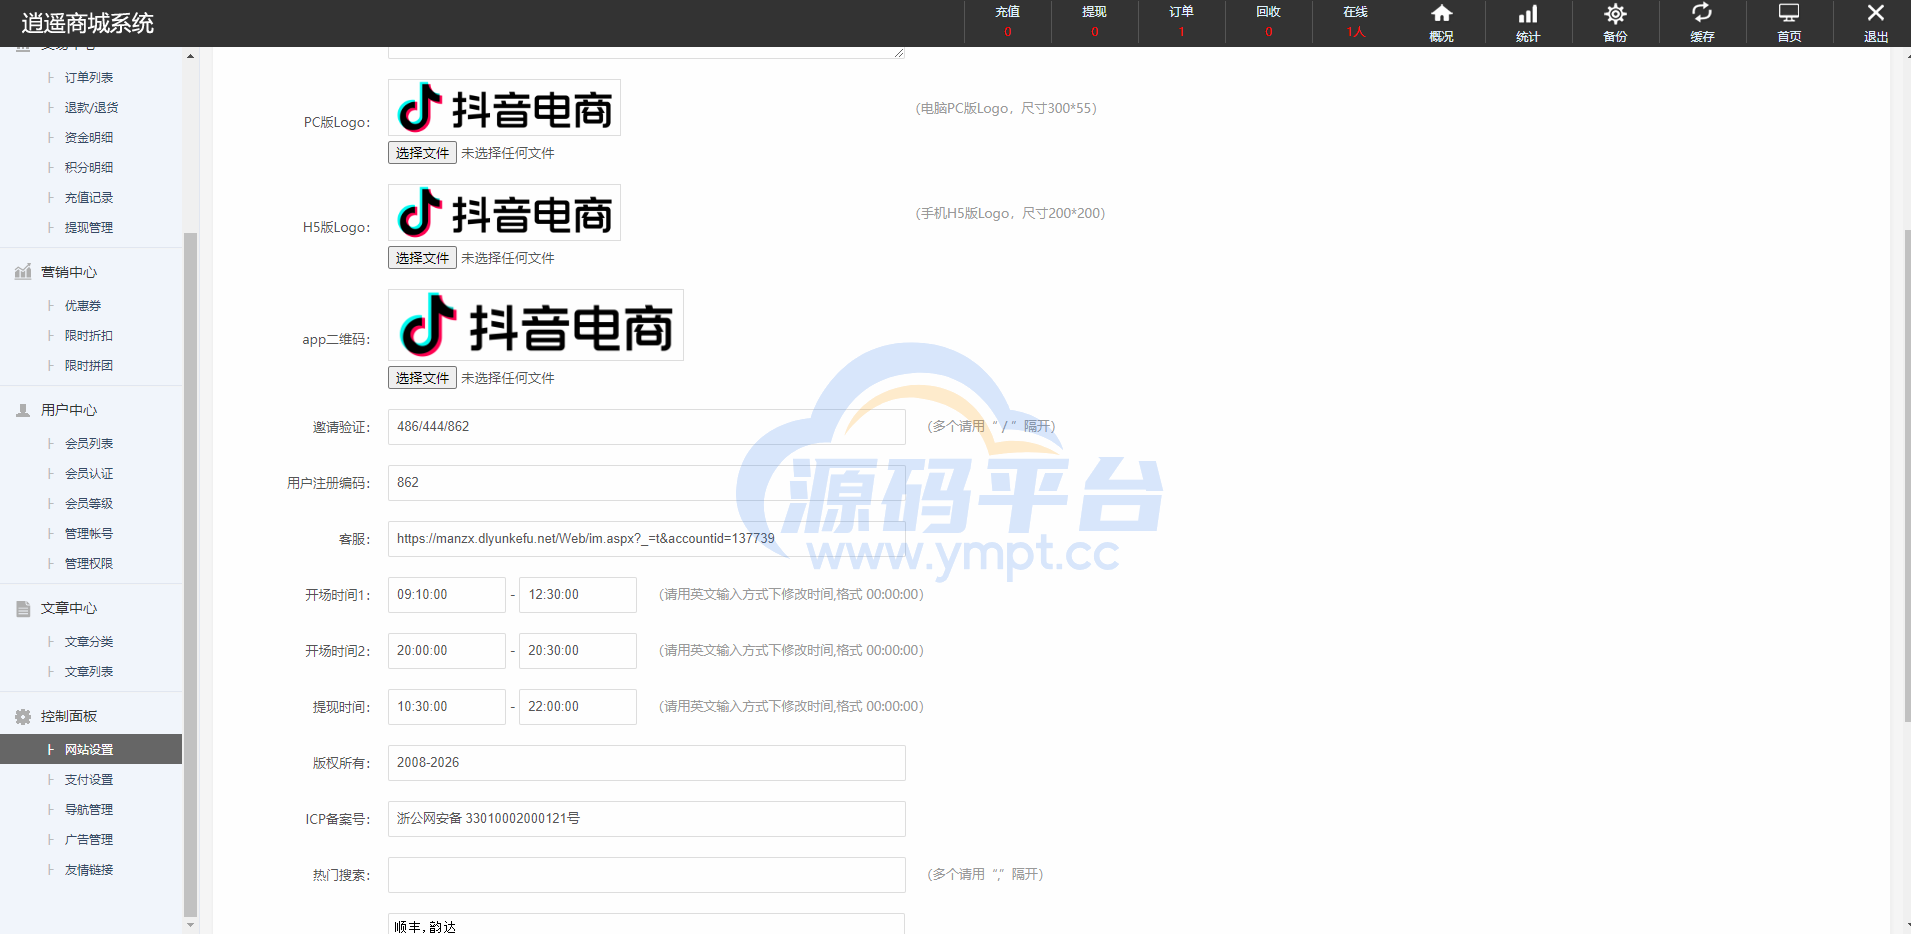Open 会员列表 in the sidebar

point(91,443)
